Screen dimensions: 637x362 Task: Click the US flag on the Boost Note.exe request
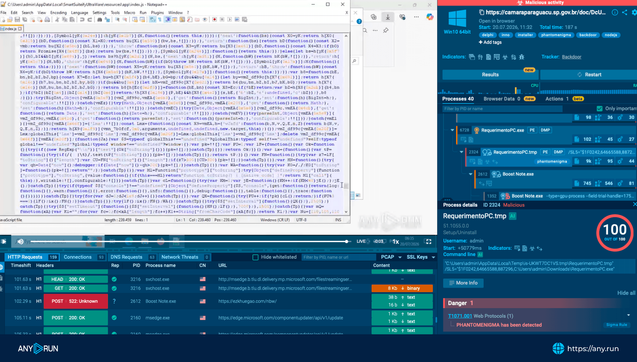(x=202, y=301)
